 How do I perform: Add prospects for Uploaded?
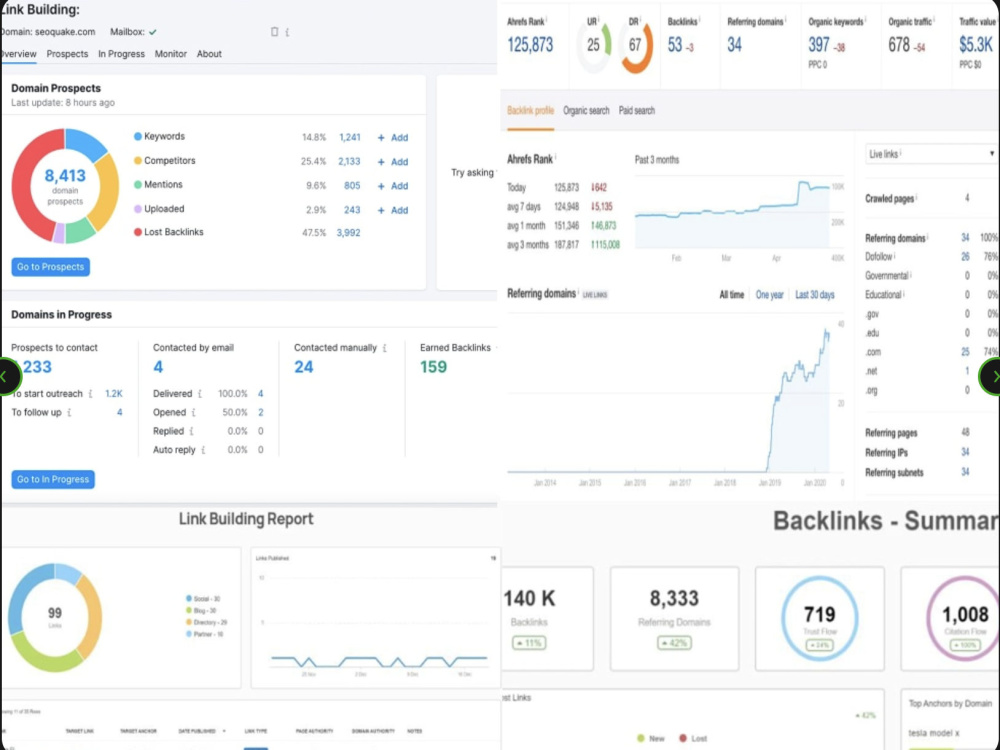[393, 210]
